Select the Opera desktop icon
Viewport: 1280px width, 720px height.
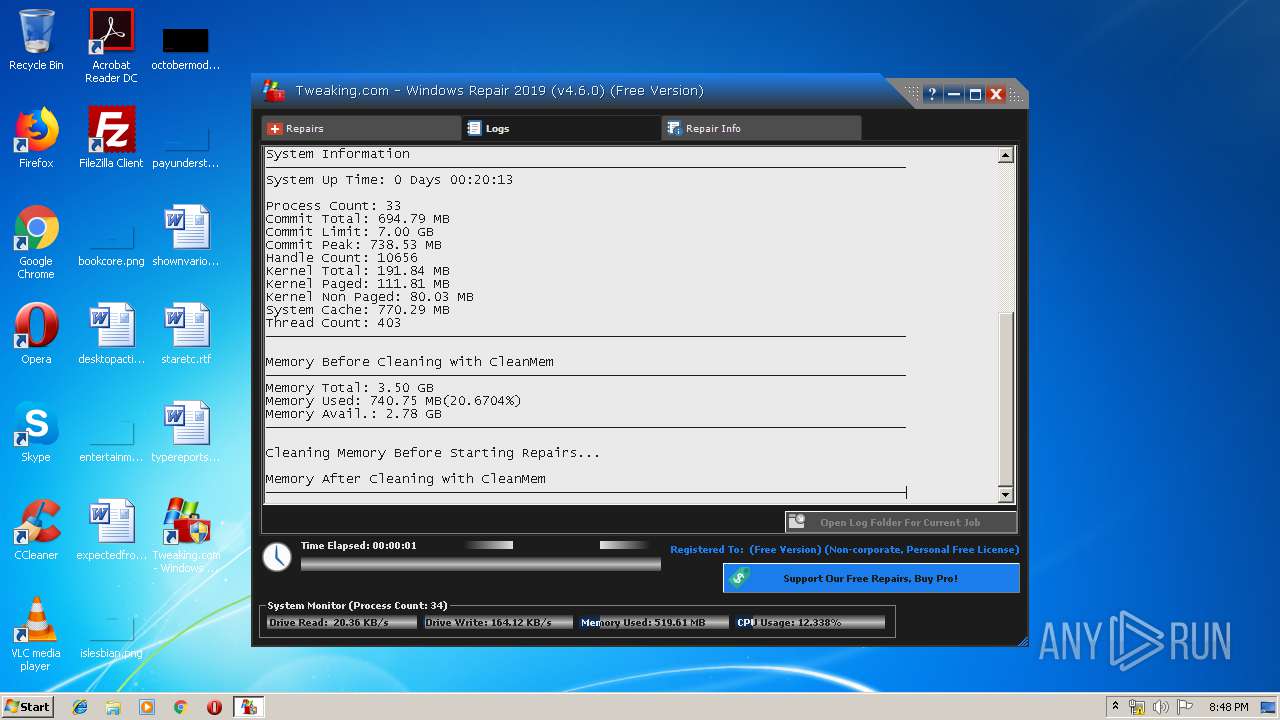[x=36, y=334]
